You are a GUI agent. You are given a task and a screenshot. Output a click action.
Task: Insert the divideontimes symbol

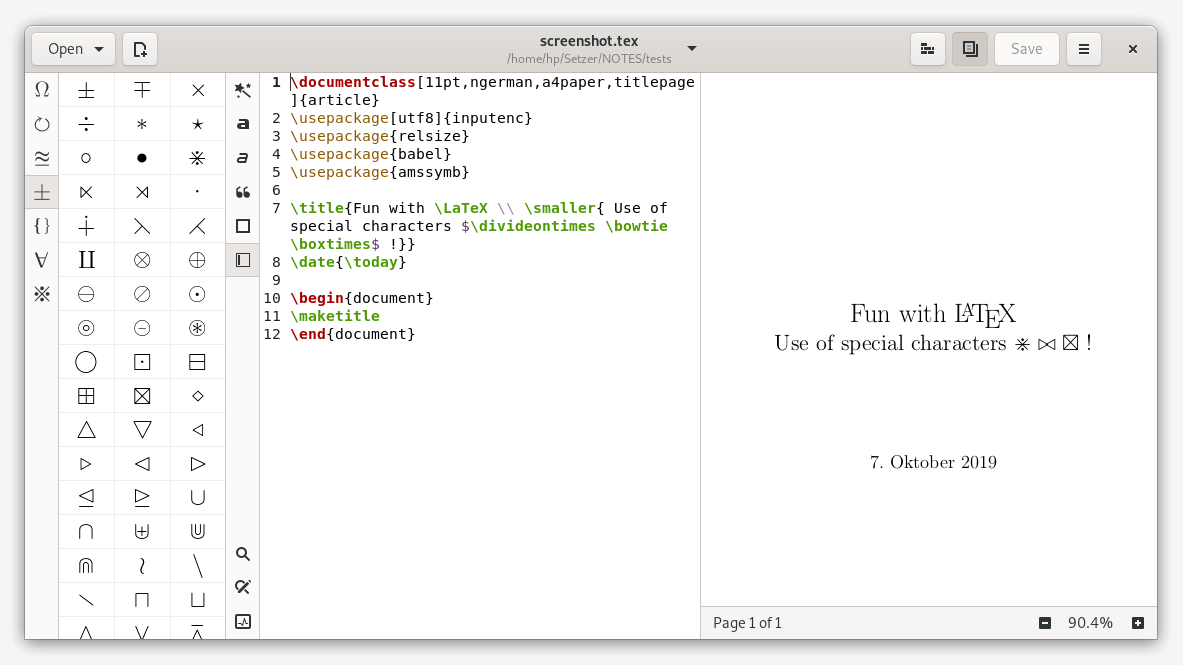(198, 159)
